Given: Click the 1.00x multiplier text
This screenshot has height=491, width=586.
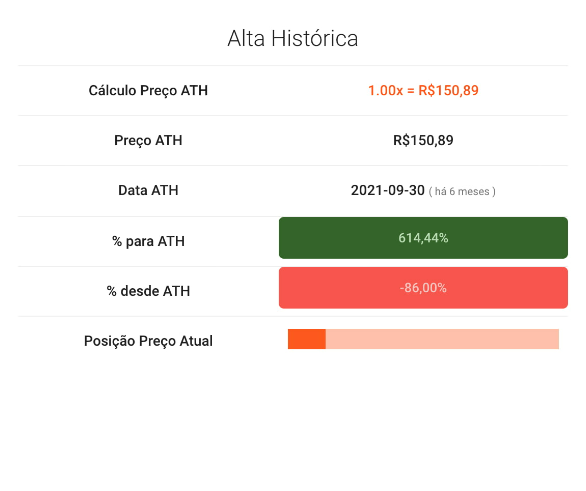Looking at the screenshot, I should click(x=385, y=90).
